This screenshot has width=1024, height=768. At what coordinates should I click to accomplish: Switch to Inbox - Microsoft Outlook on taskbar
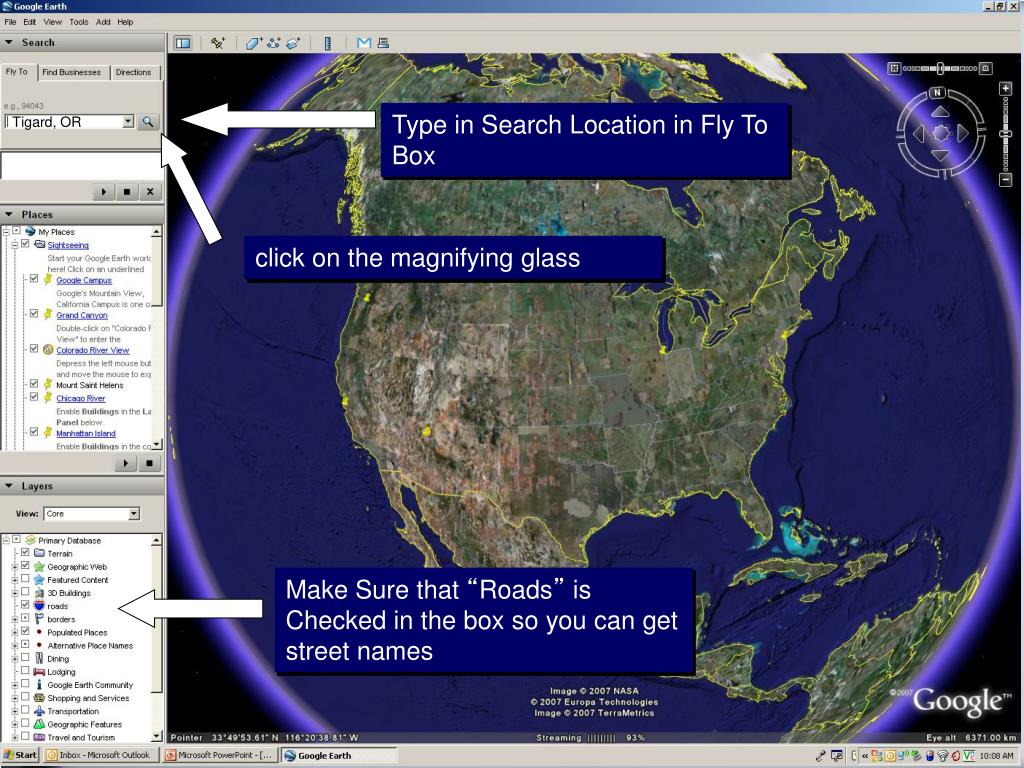(99, 755)
